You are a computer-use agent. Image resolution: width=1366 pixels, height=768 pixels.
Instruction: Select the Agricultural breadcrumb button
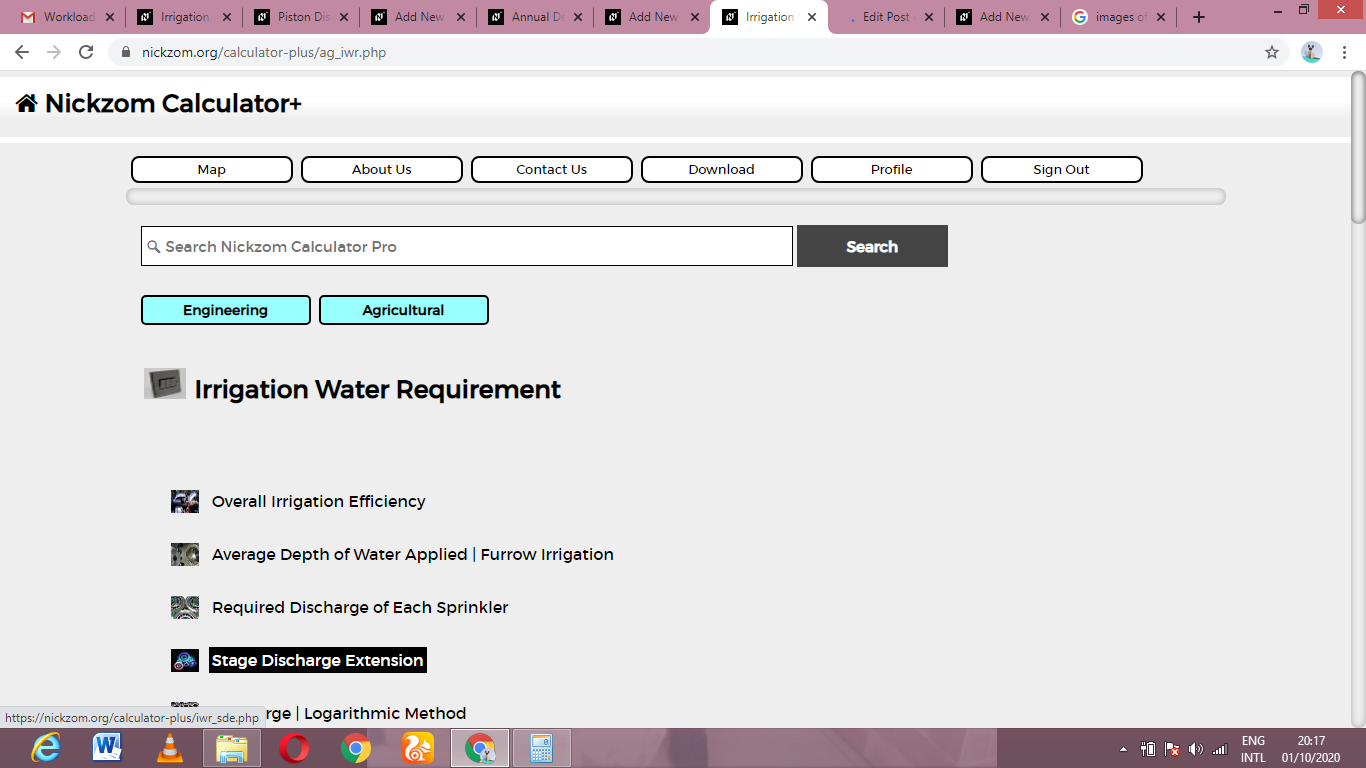pos(404,310)
